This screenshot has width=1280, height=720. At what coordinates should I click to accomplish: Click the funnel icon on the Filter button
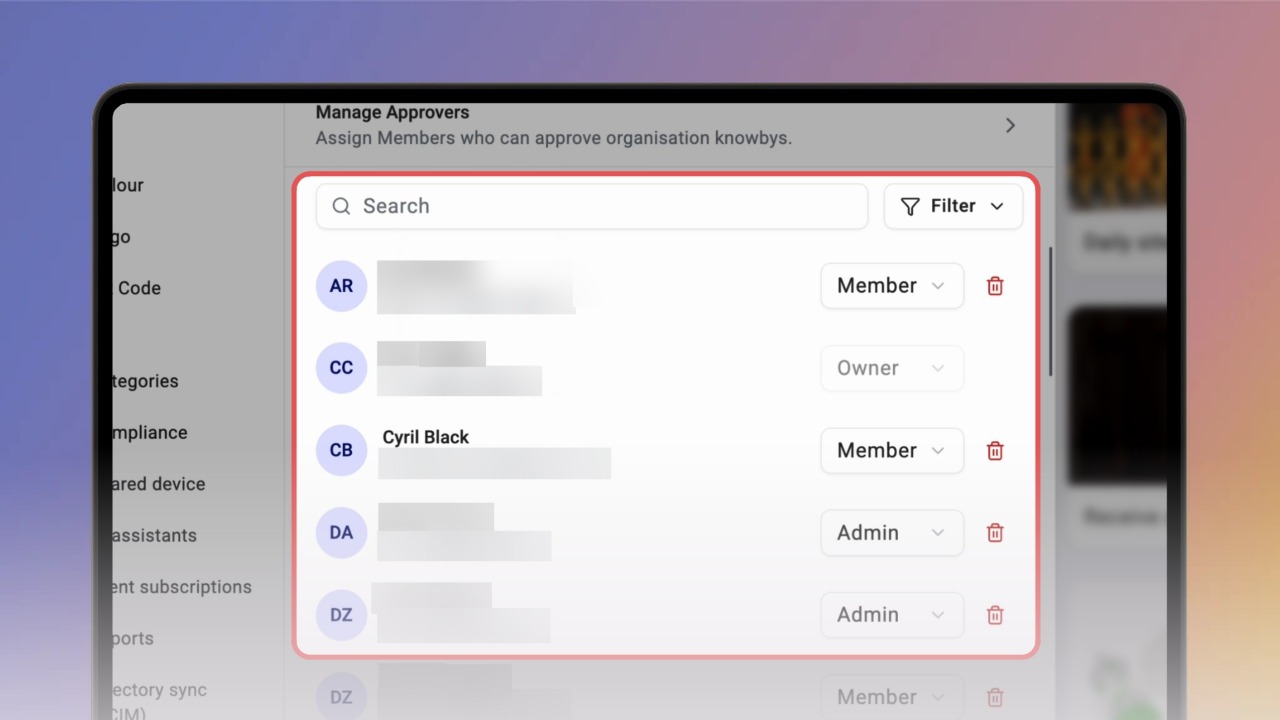pyautogui.click(x=910, y=206)
